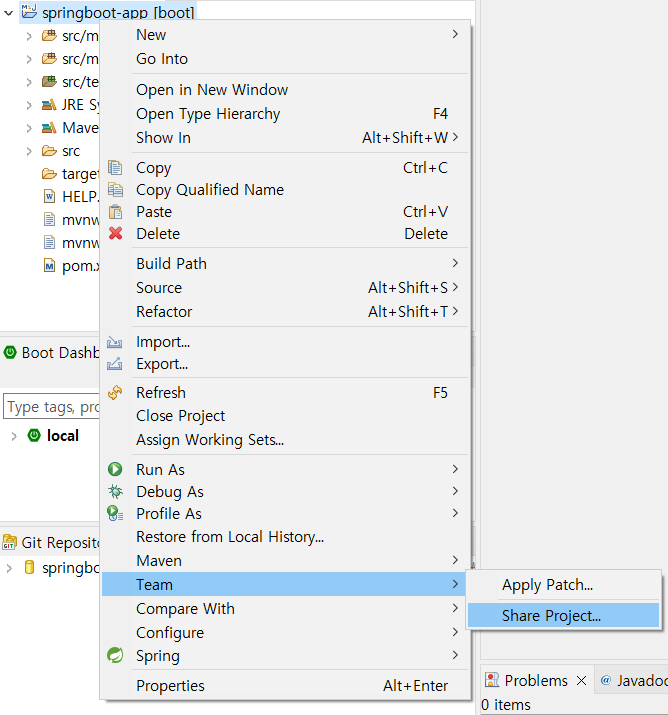Open the Refactor submenu
The image size is (668, 715).
pyautogui.click(x=286, y=311)
